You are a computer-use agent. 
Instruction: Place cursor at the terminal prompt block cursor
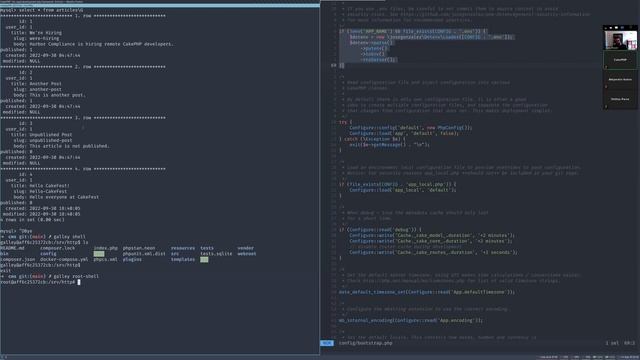79,282
